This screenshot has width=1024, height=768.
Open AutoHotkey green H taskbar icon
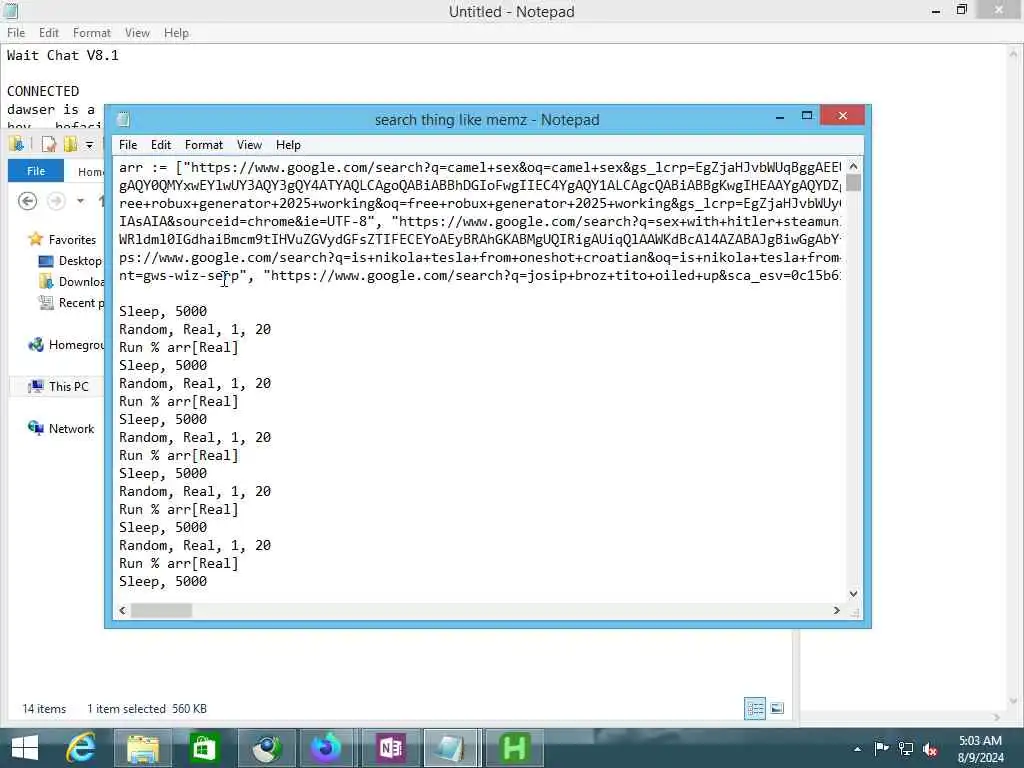514,748
